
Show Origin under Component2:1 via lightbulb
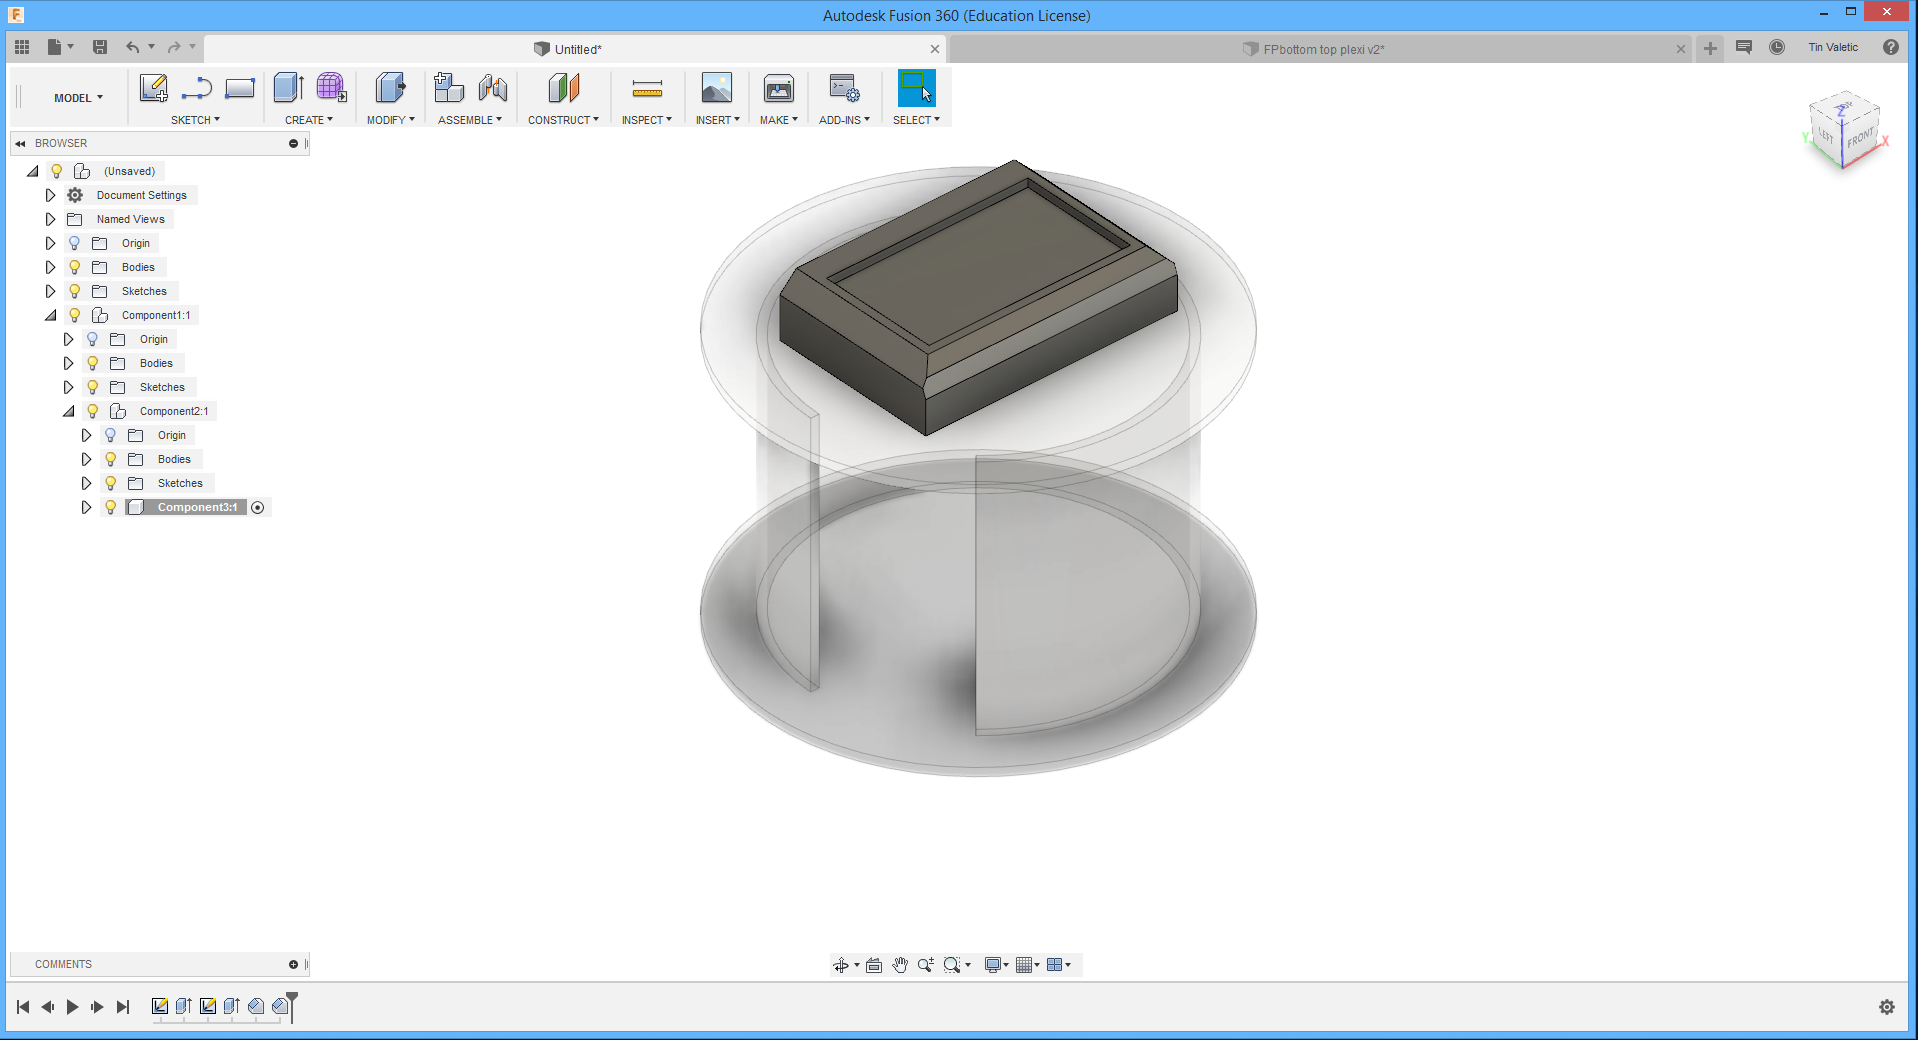(111, 435)
